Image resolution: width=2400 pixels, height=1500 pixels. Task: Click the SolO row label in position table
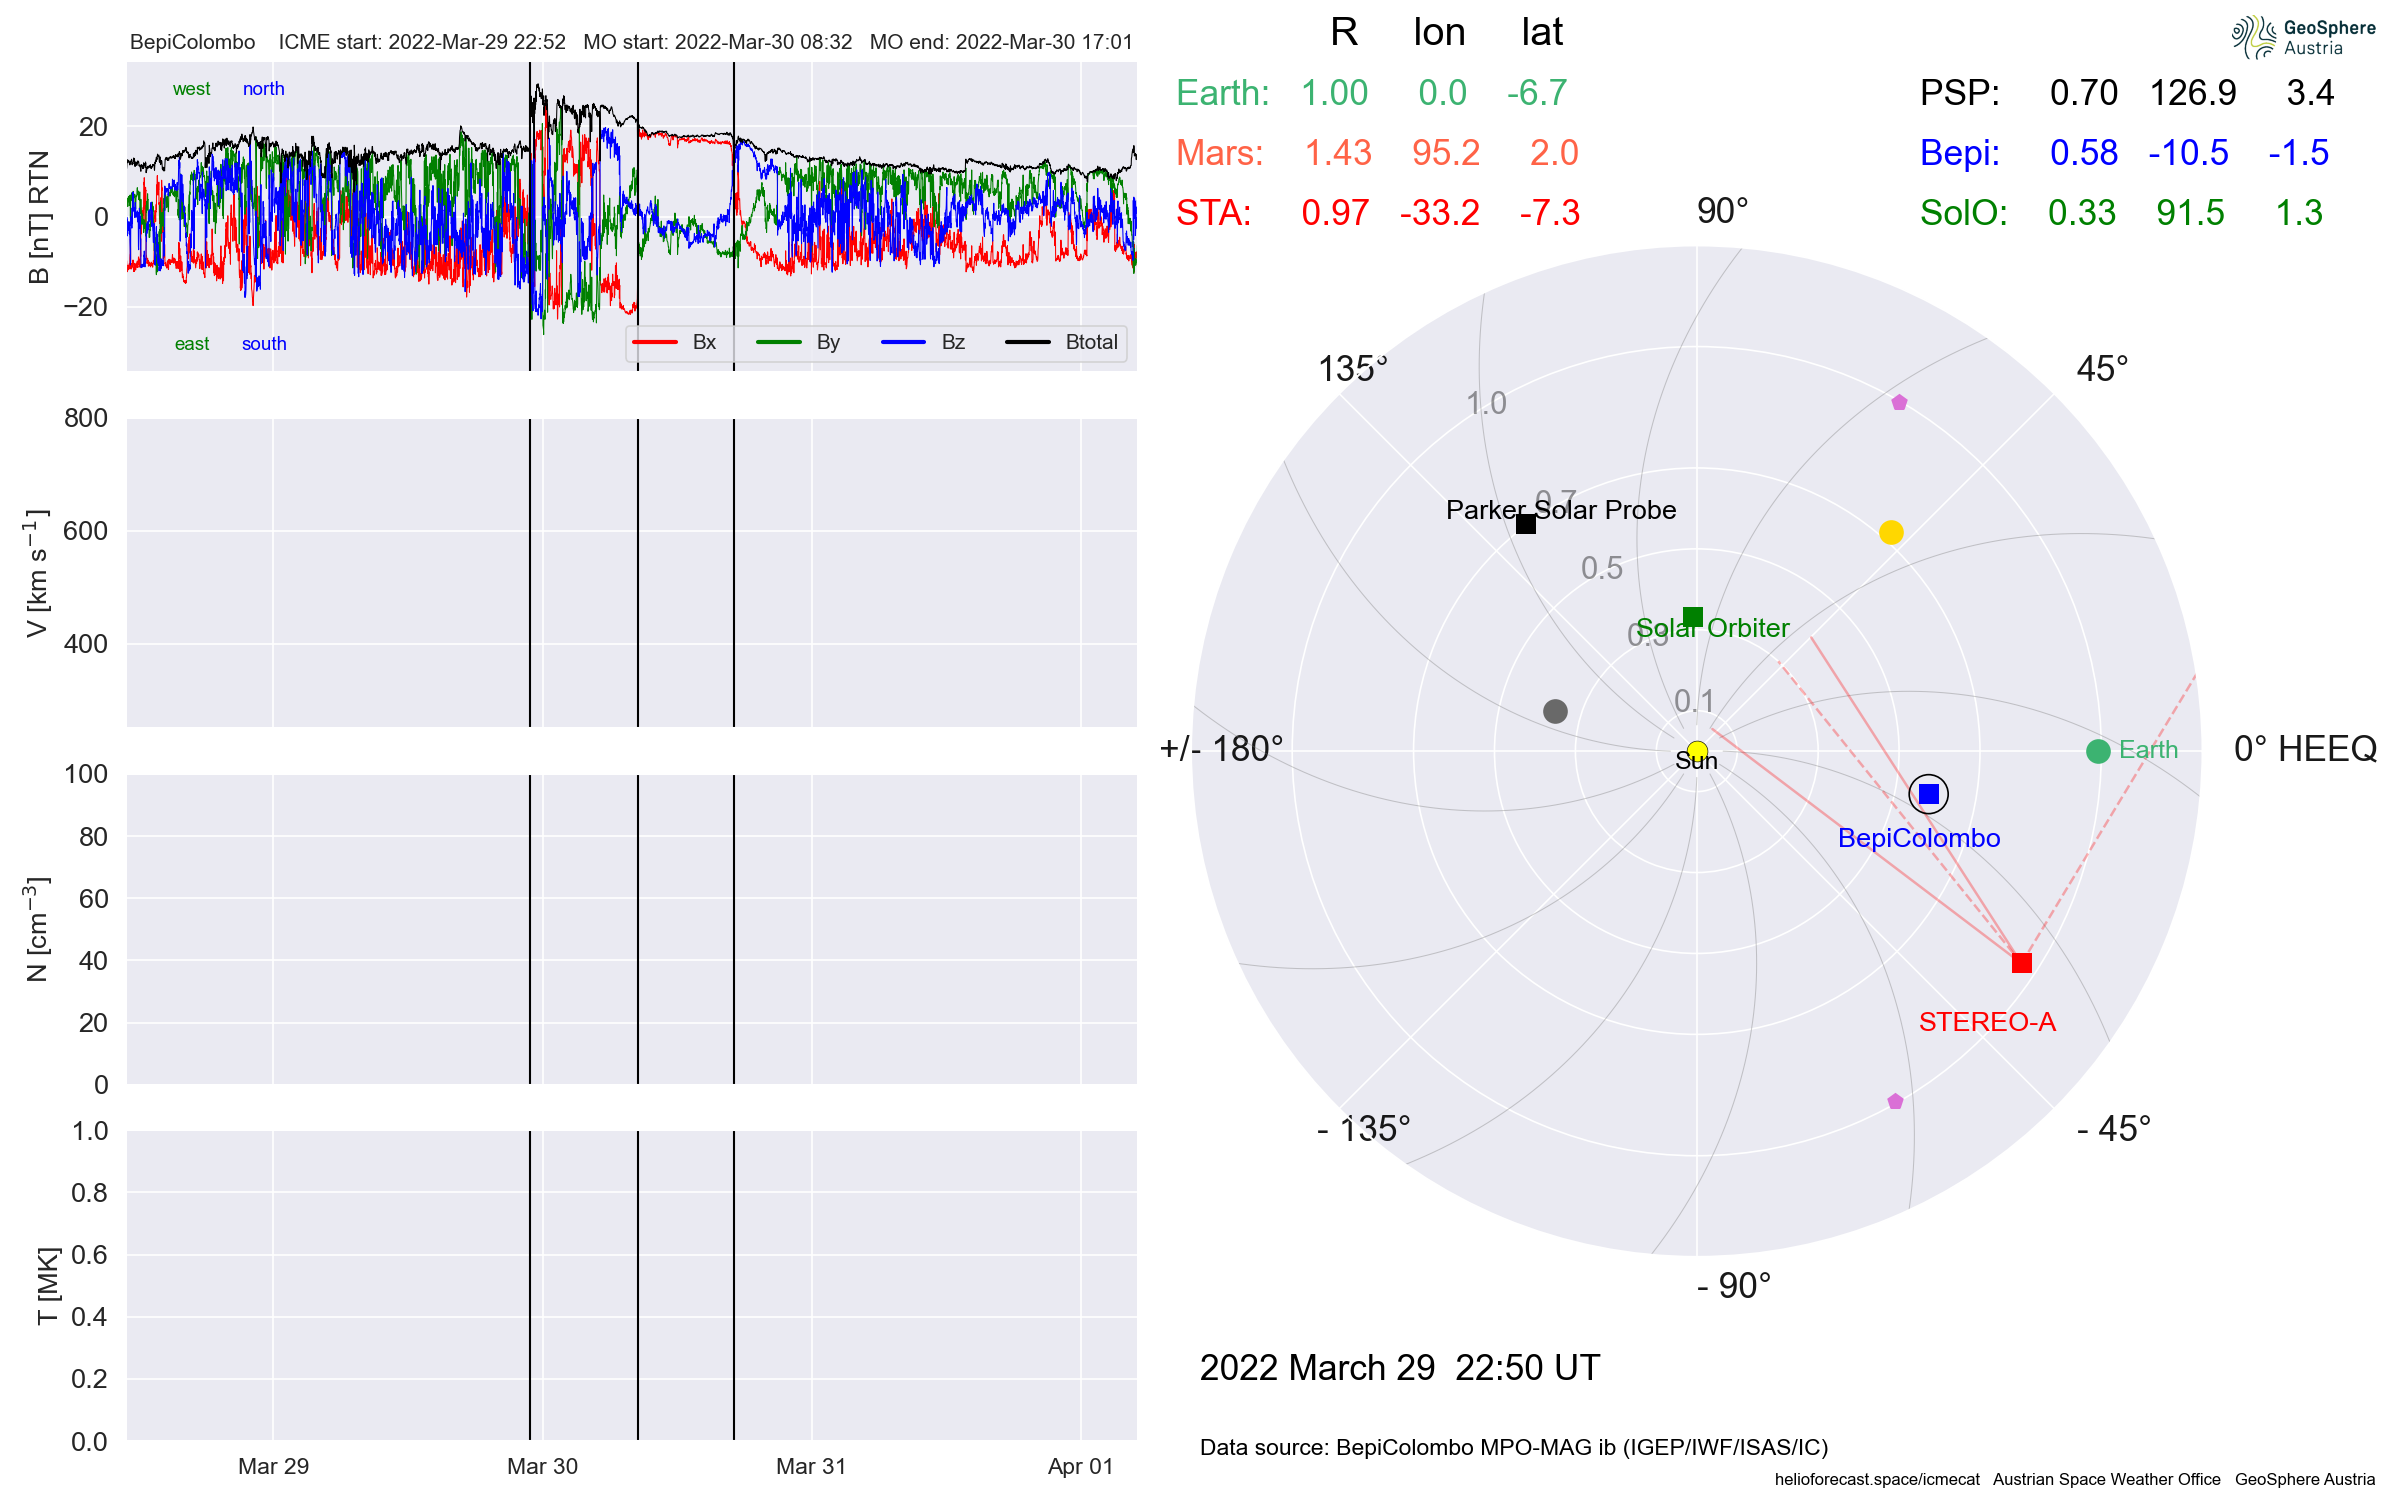[x=1964, y=213]
